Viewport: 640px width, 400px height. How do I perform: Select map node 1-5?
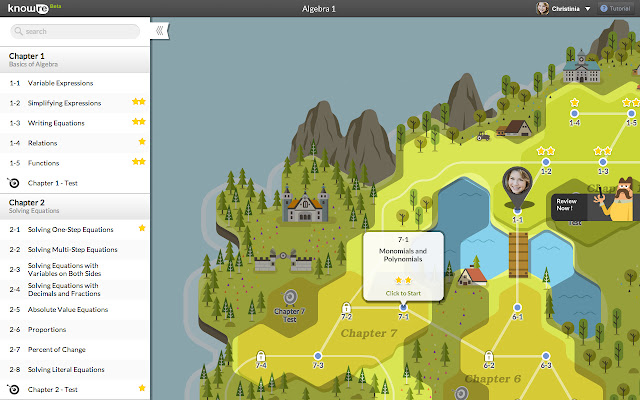pos(631,113)
